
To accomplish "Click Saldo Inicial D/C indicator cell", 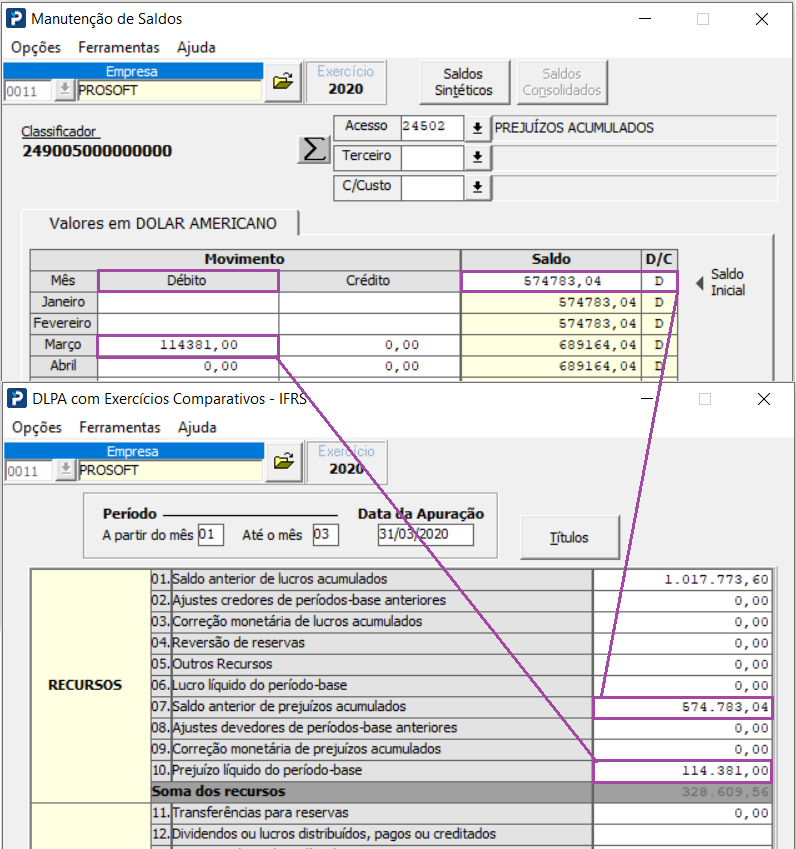I will point(659,281).
